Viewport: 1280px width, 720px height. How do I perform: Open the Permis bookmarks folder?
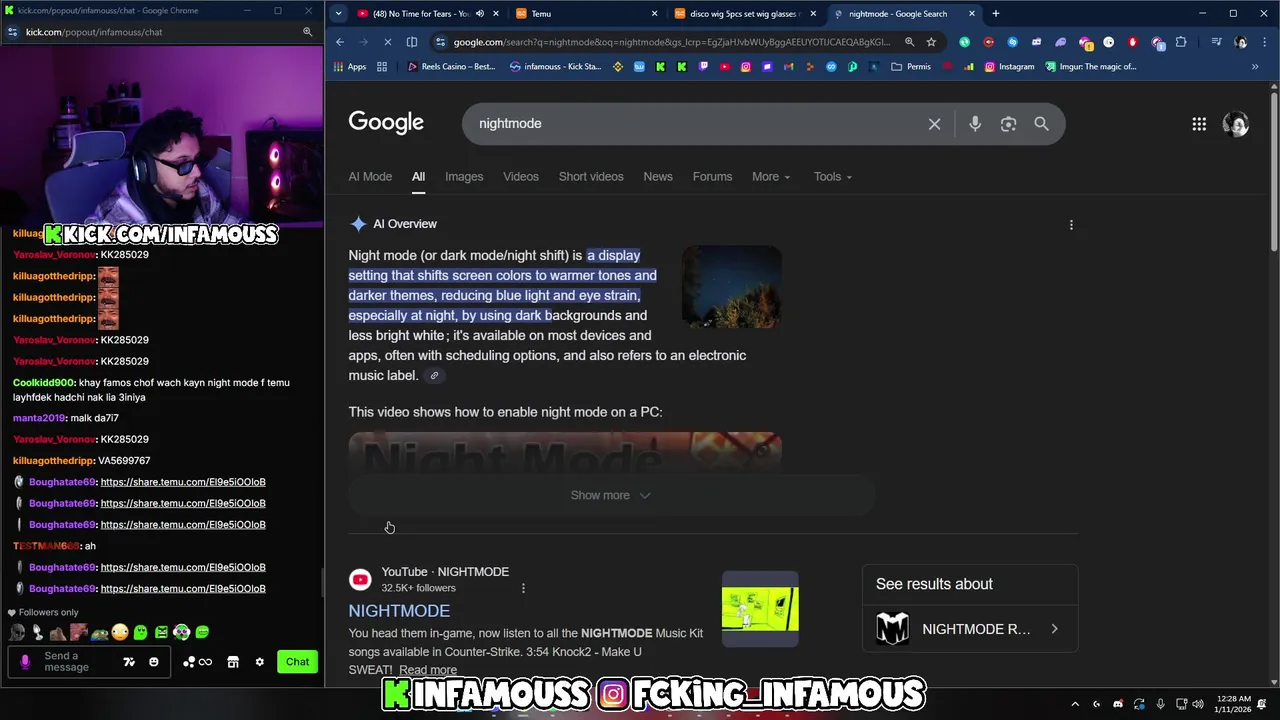911,67
